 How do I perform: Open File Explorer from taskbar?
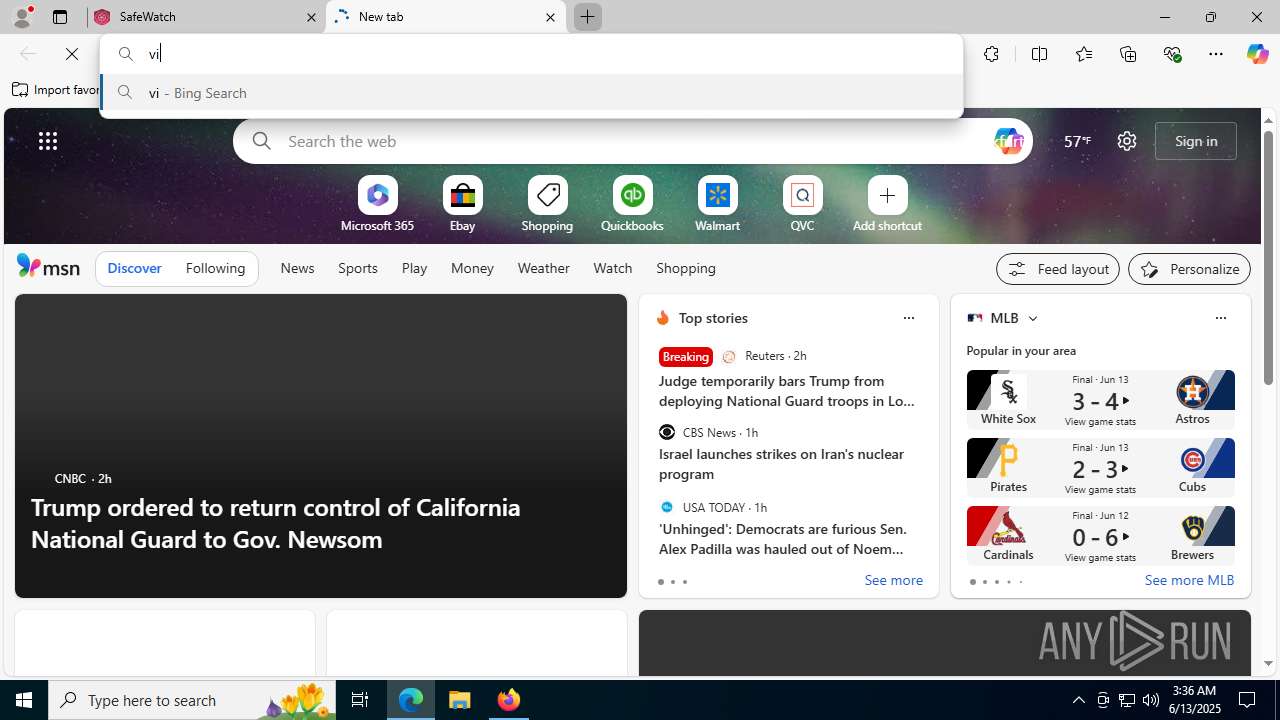pos(460,700)
